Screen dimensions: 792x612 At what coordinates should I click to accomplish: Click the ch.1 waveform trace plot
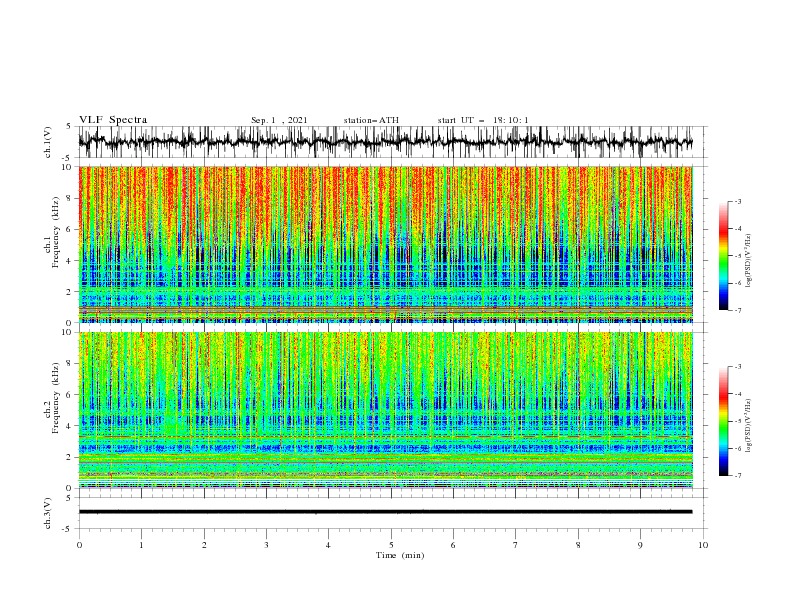tap(385, 142)
